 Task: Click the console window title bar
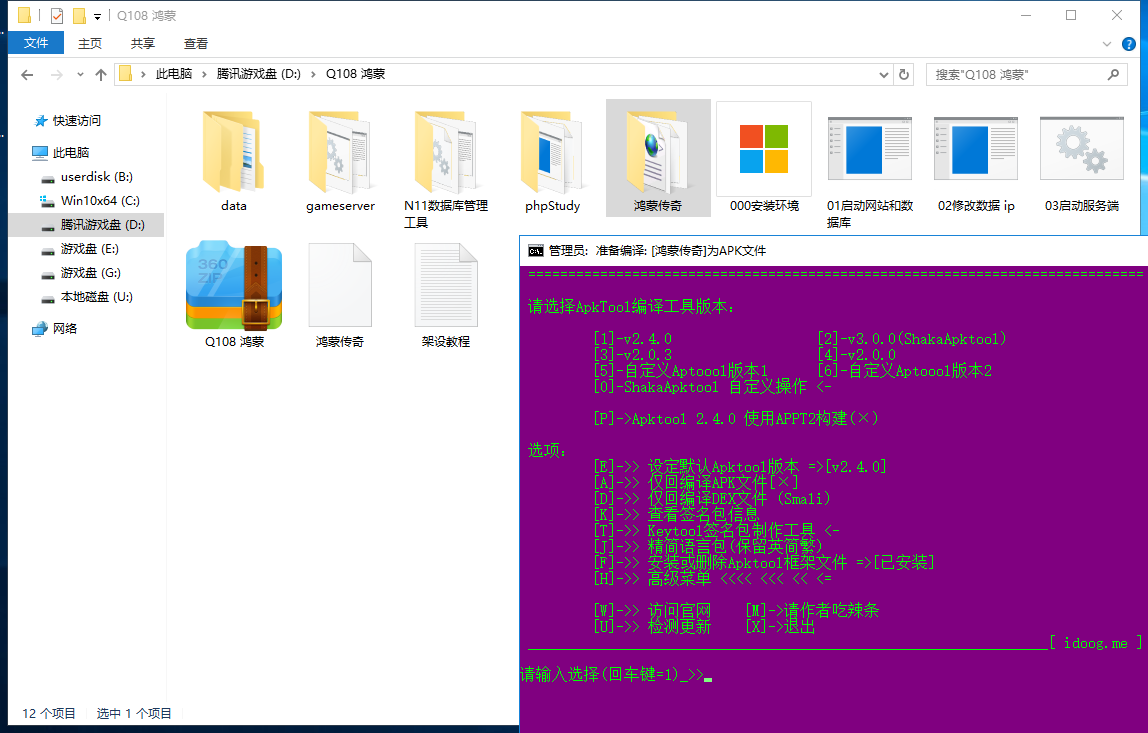(x=833, y=251)
